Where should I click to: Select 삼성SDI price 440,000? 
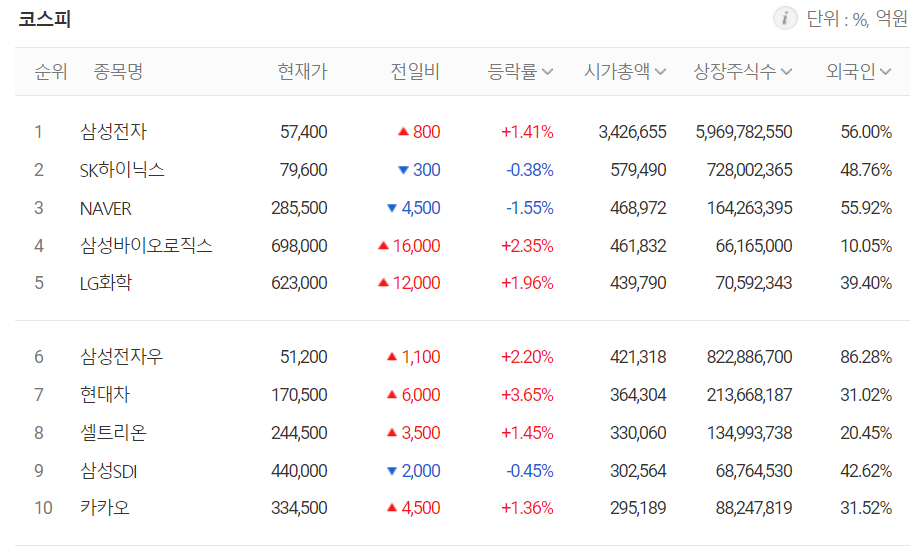299,471
